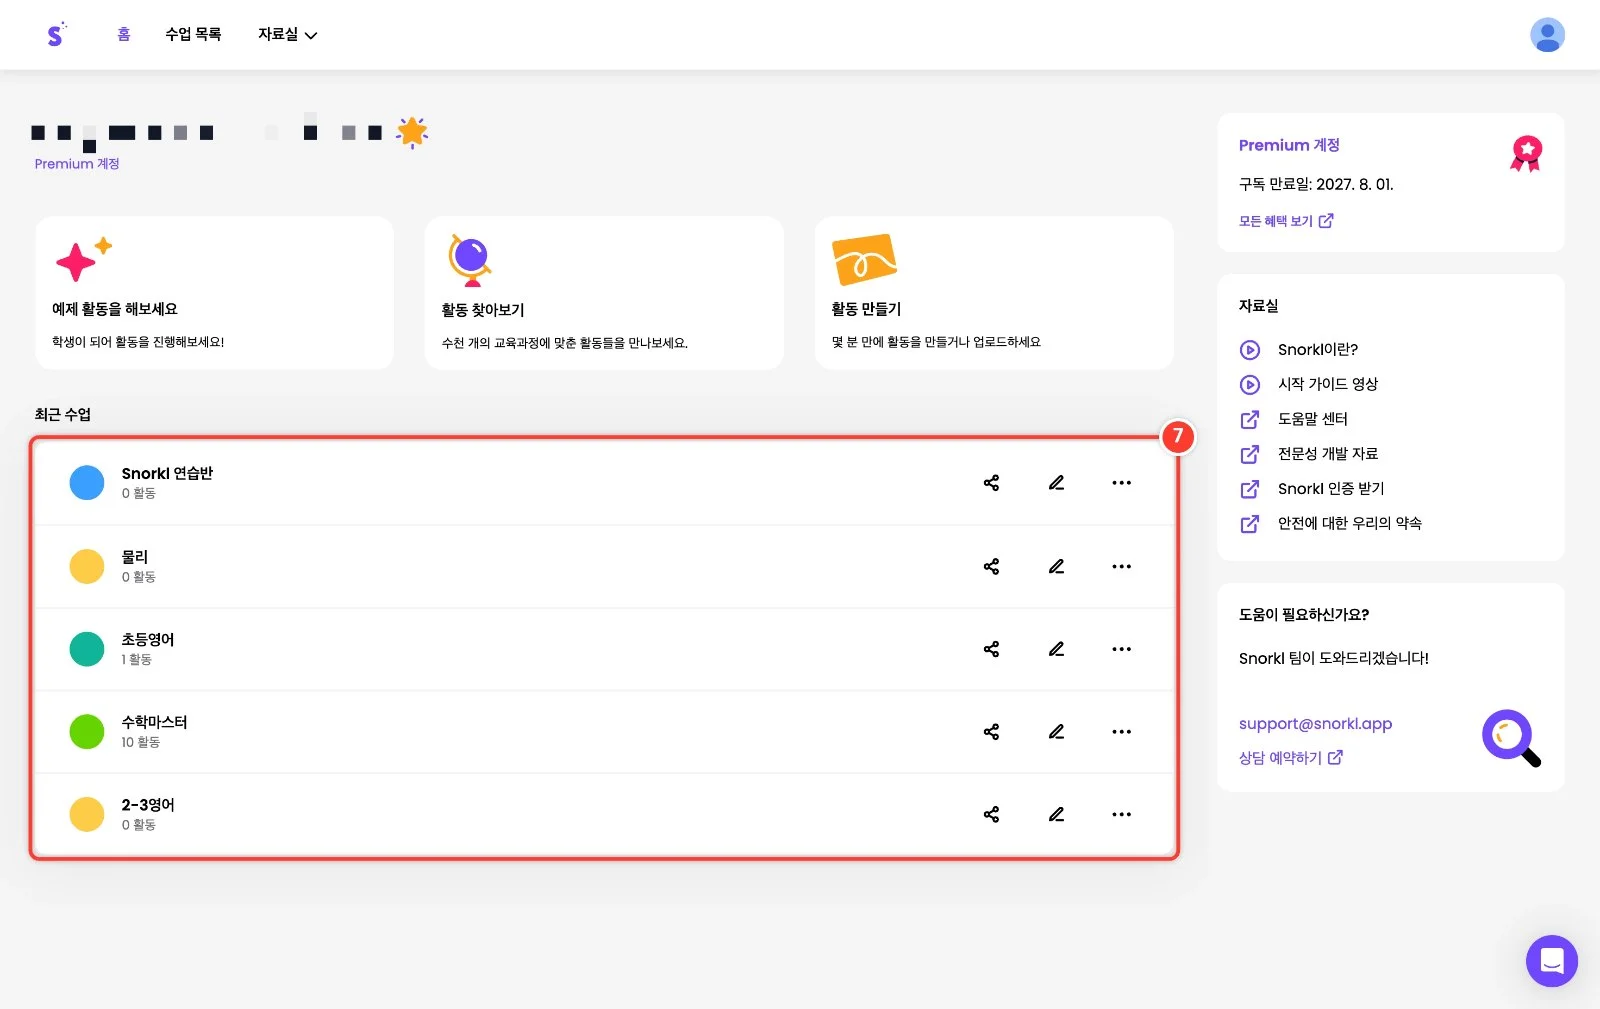The height and width of the screenshot is (1009, 1600).
Task: Edit the 물리 class
Action: pyautogui.click(x=1056, y=566)
